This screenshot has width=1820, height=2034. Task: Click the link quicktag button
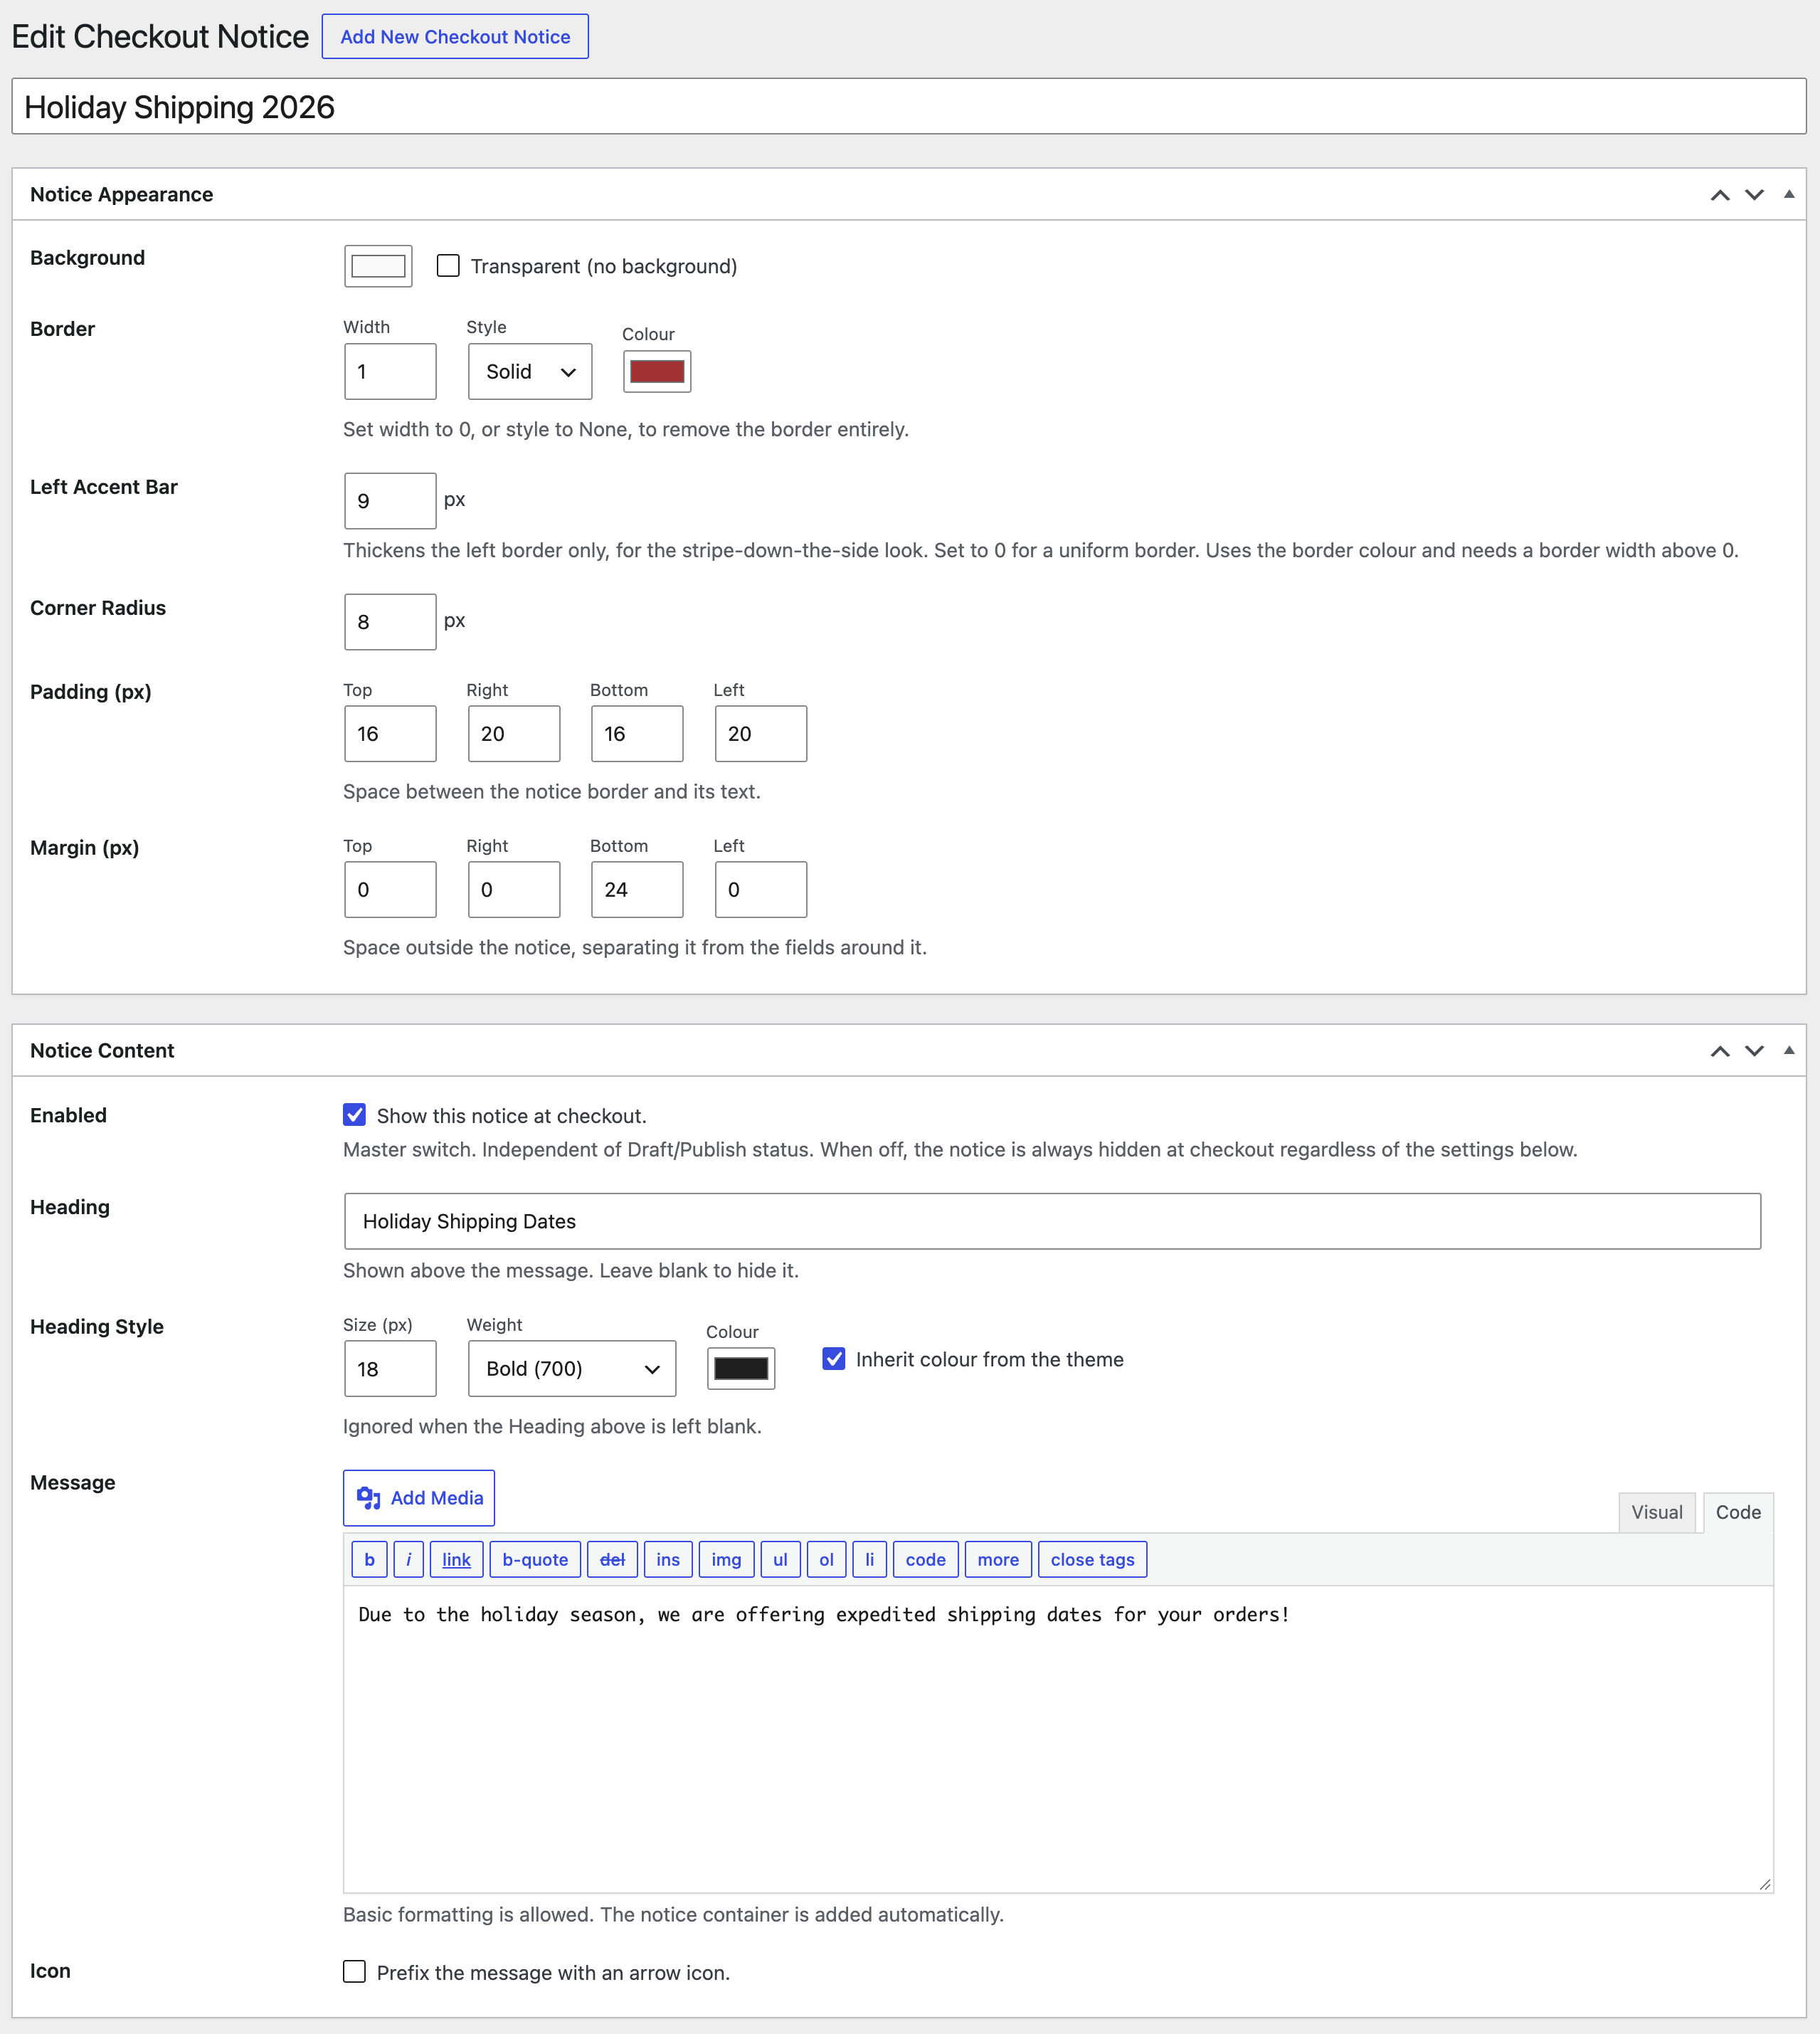click(x=456, y=1560)
